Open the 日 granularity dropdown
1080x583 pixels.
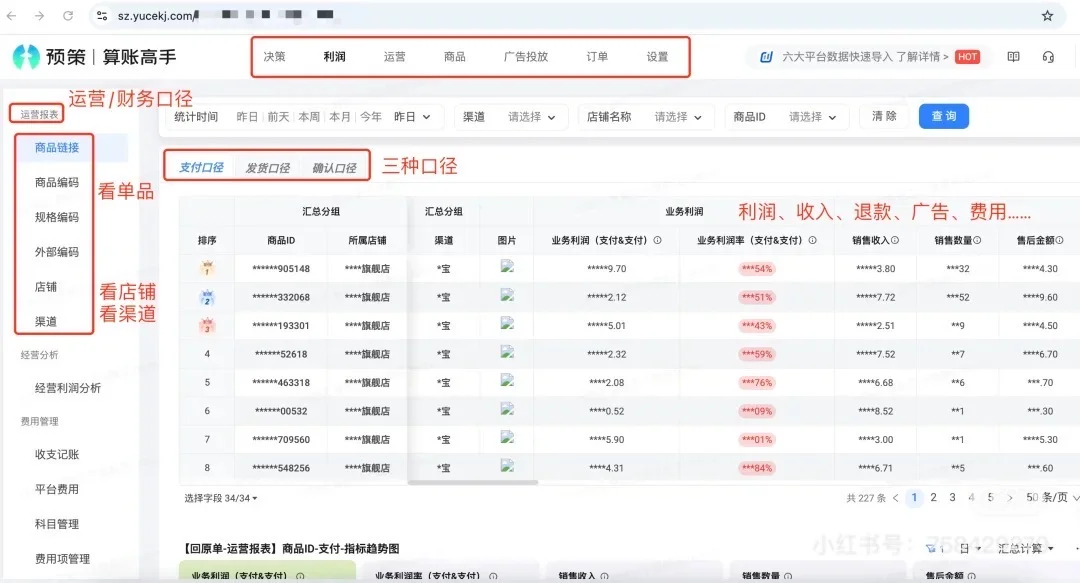tap(970, 549)
